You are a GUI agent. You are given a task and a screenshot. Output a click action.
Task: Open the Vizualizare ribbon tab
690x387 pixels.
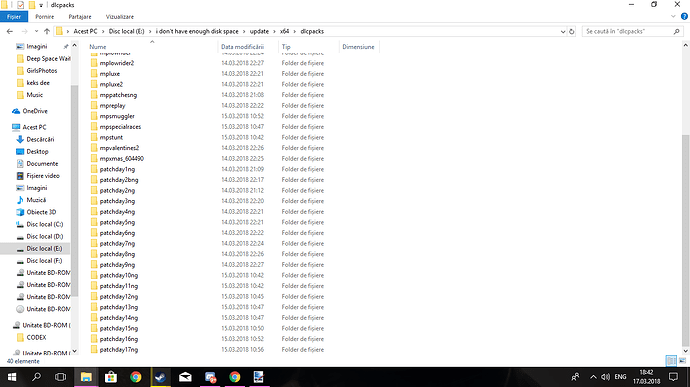pos(120,17)
